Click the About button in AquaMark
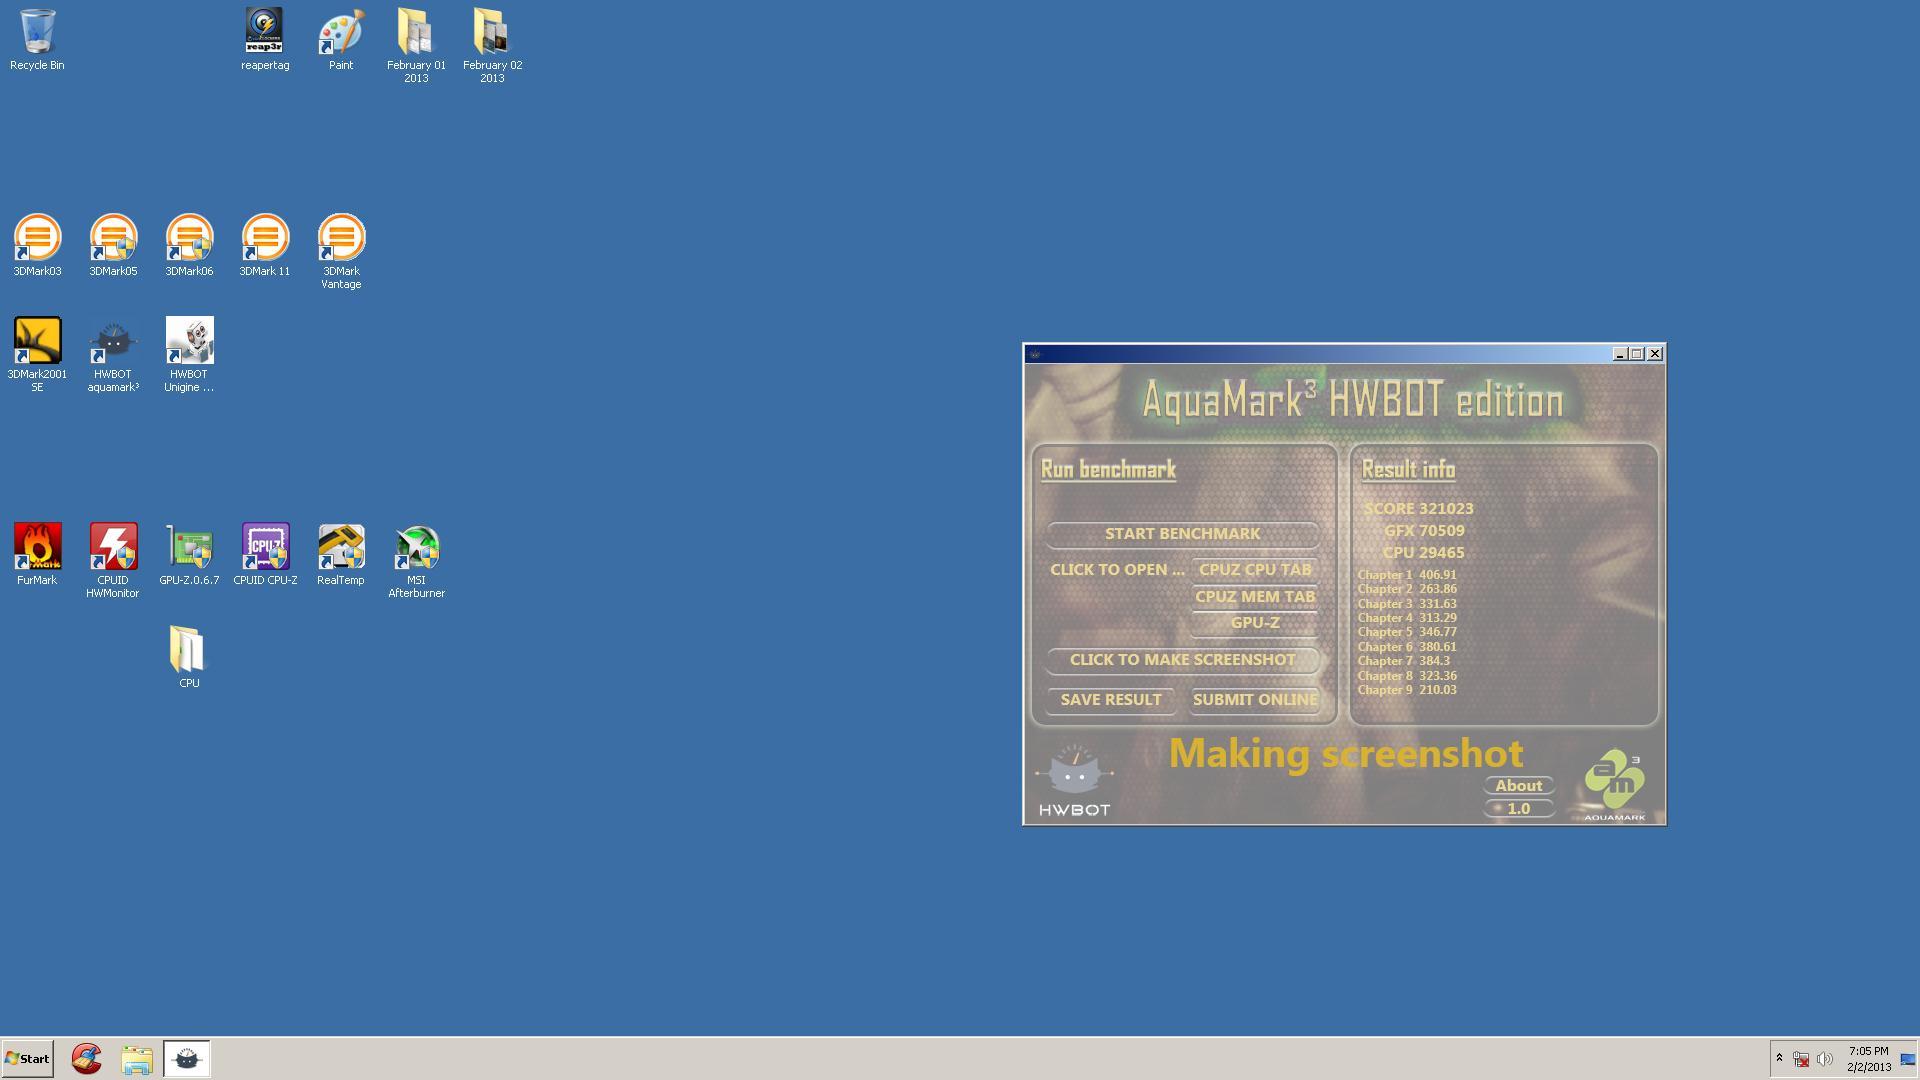 (1518, 785)
